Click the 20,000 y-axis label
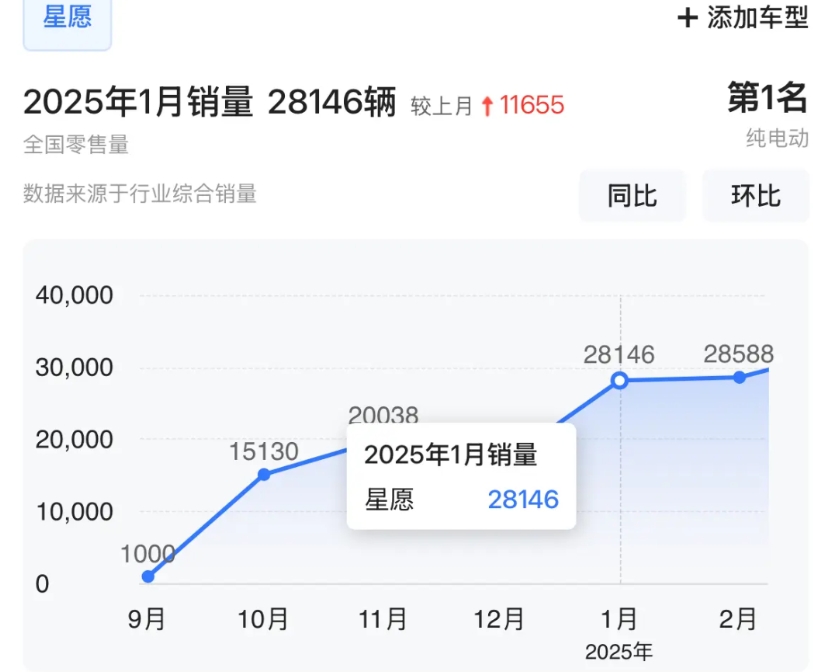The height and width of the screenshot is (672, 813). point(74,439)
